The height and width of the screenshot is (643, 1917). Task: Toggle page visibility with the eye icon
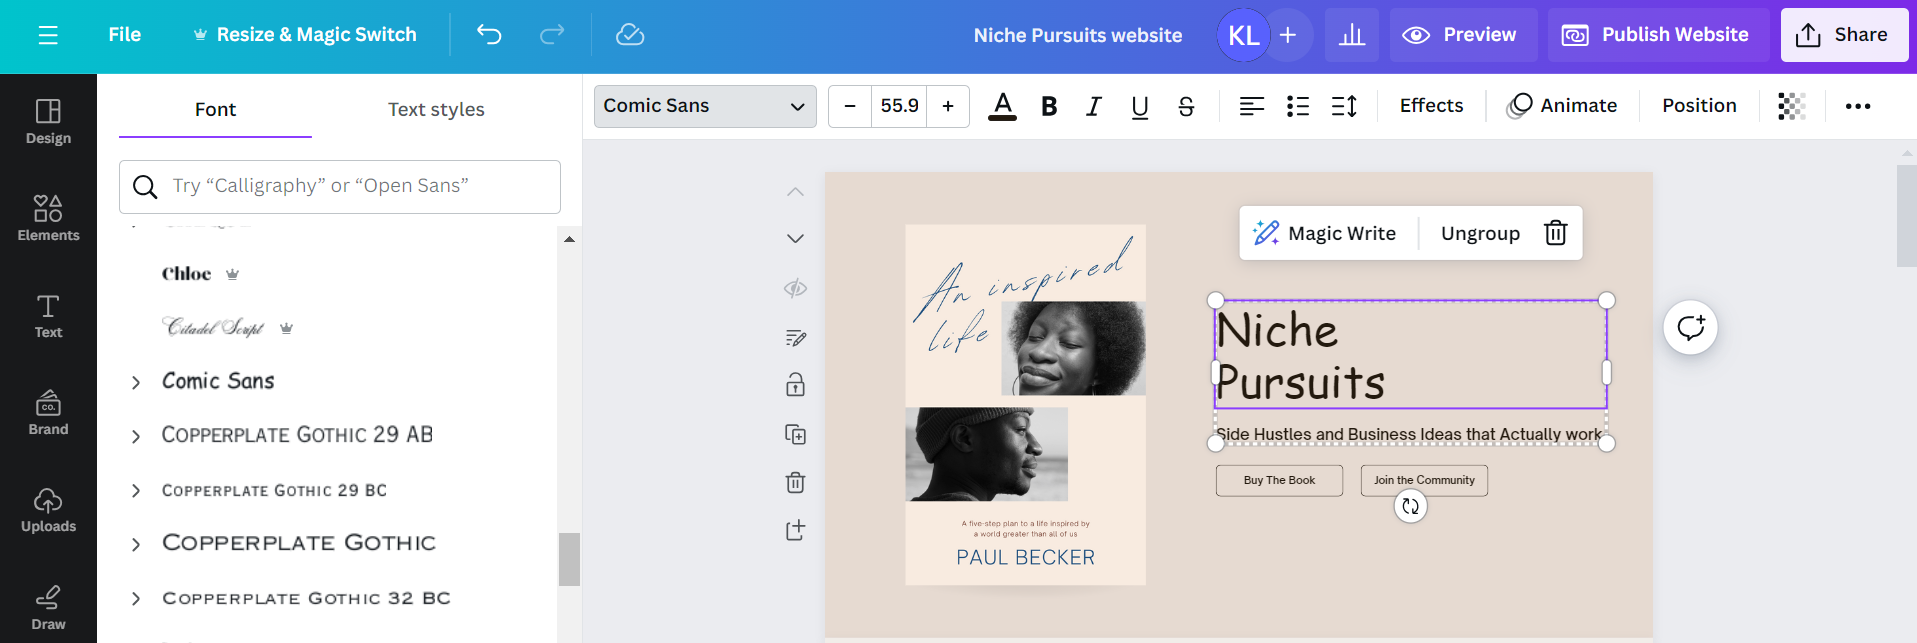pos(795,289)
